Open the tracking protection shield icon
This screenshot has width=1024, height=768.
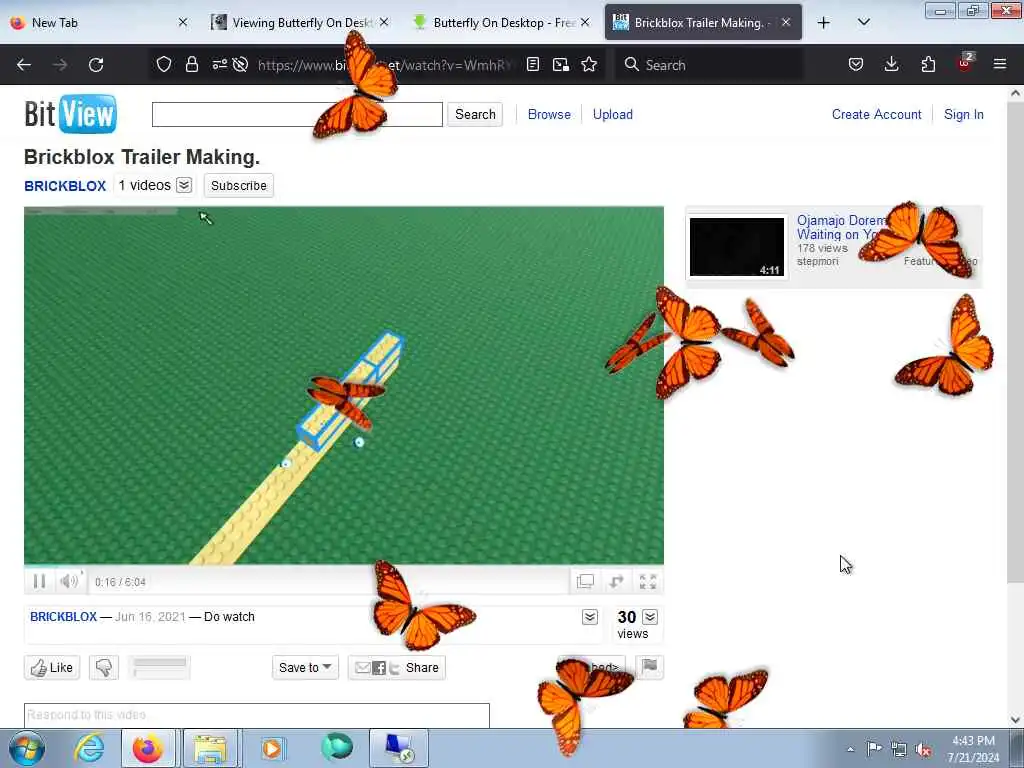(164, 64)
